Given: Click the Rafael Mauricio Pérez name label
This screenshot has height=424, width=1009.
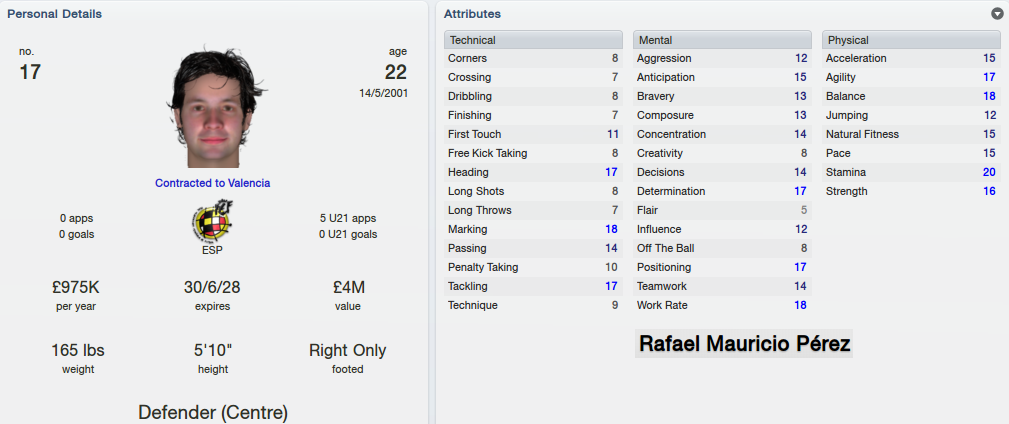Looking at the screenshot, I should pos(744,344).
